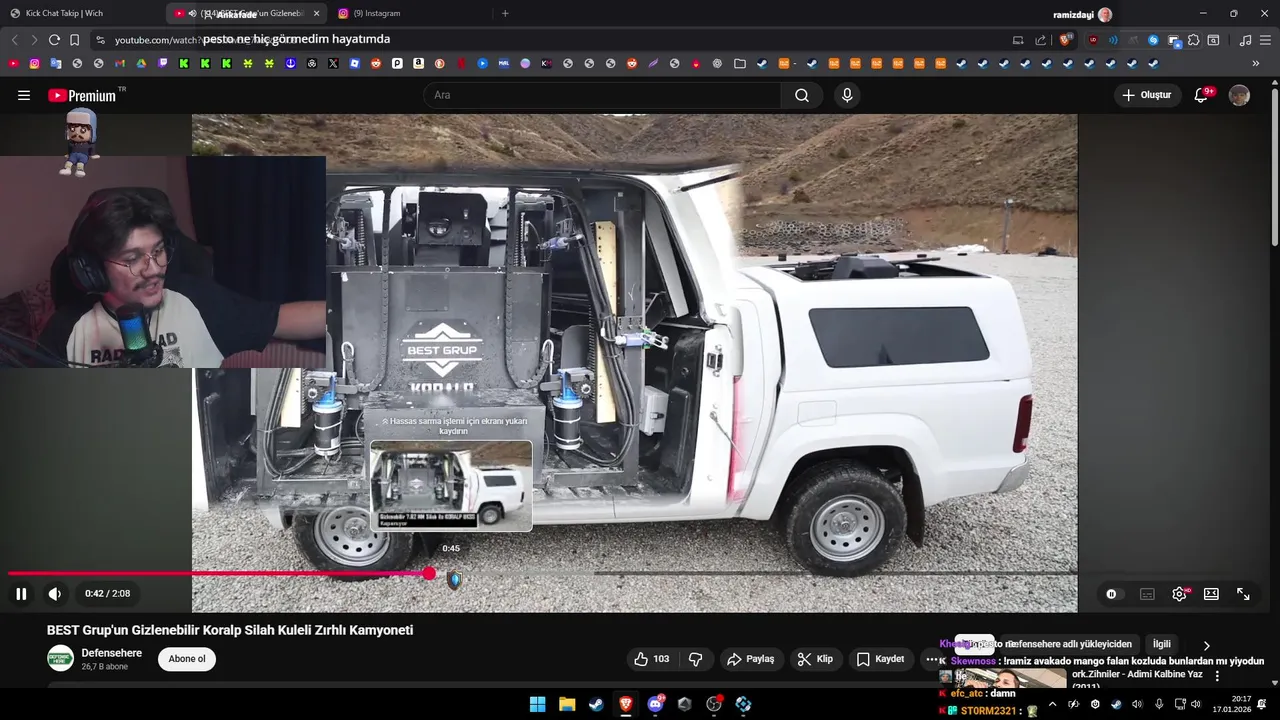1280x720 pixels.
Task: Open File Explorer from taskbar
Action: coord(567,704)
